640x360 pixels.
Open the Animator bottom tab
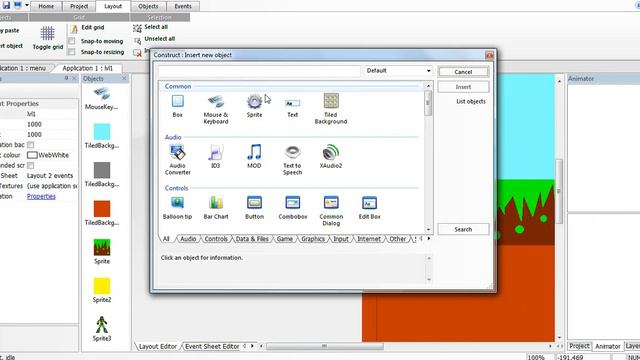607,346
